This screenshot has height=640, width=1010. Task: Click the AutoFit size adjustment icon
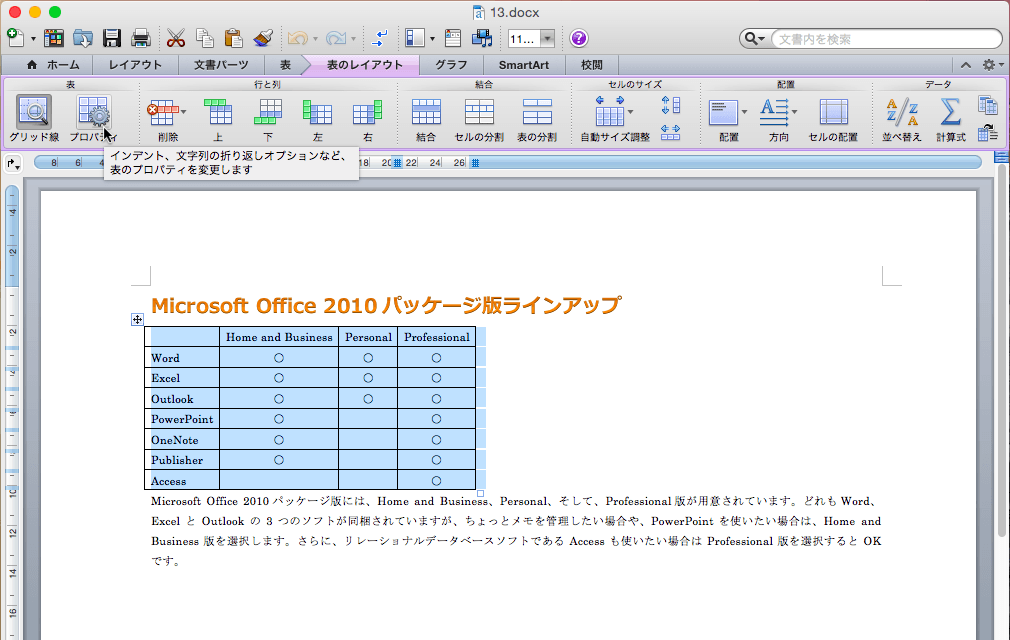(x=609, y=111)
